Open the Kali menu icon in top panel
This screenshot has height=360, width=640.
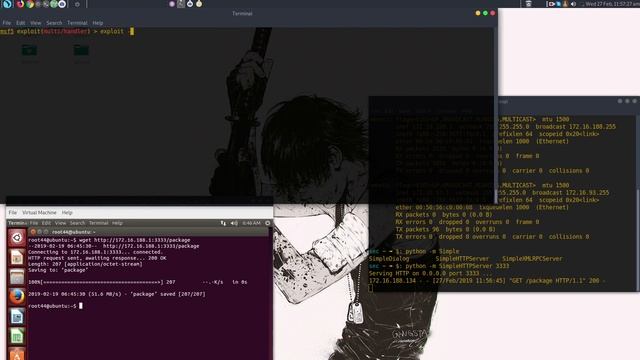point(7,4)
